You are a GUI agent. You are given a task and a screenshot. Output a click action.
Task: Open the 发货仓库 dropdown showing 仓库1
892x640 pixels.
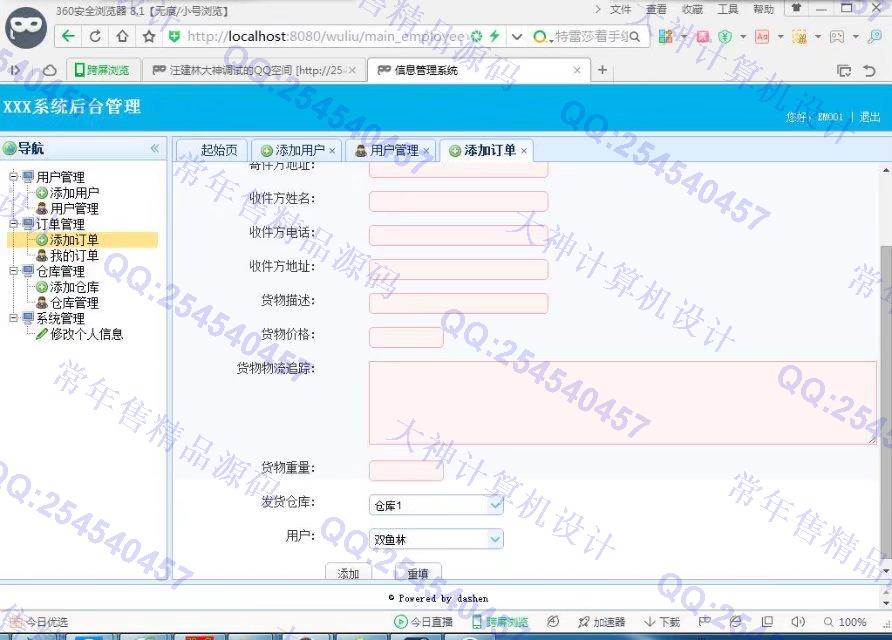(436, 505)
